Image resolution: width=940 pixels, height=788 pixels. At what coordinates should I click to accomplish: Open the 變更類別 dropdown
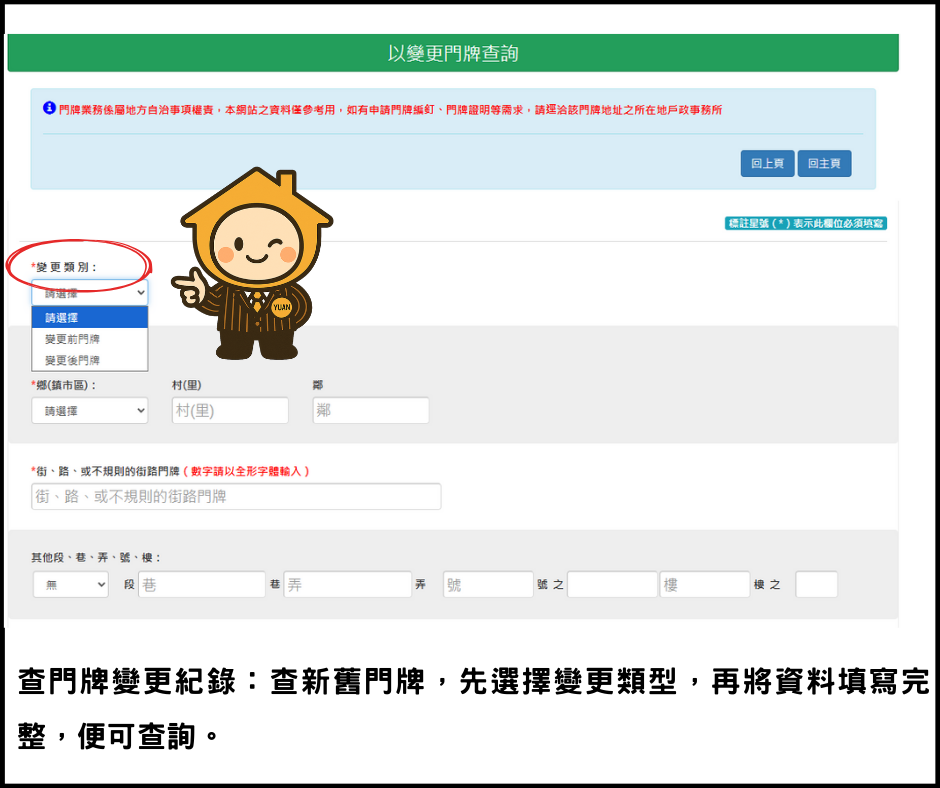[89, 293]
